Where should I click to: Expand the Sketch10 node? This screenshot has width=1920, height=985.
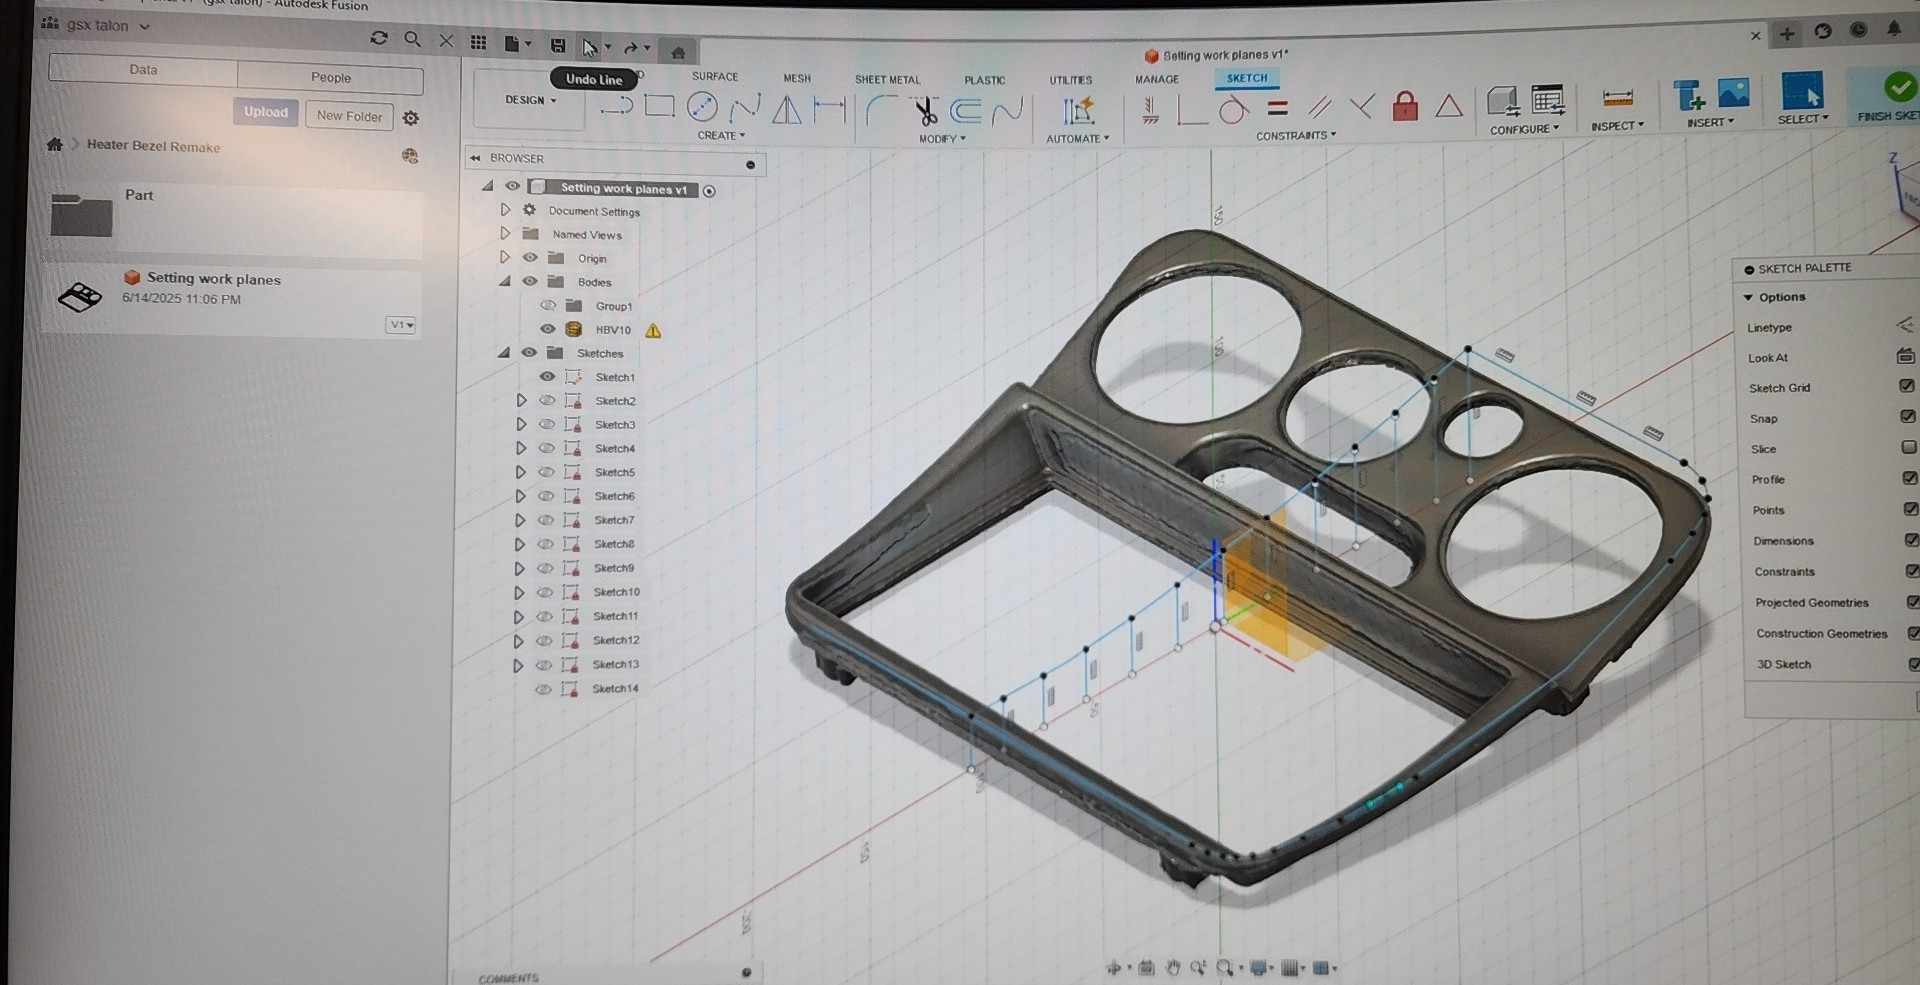(519, 592)
